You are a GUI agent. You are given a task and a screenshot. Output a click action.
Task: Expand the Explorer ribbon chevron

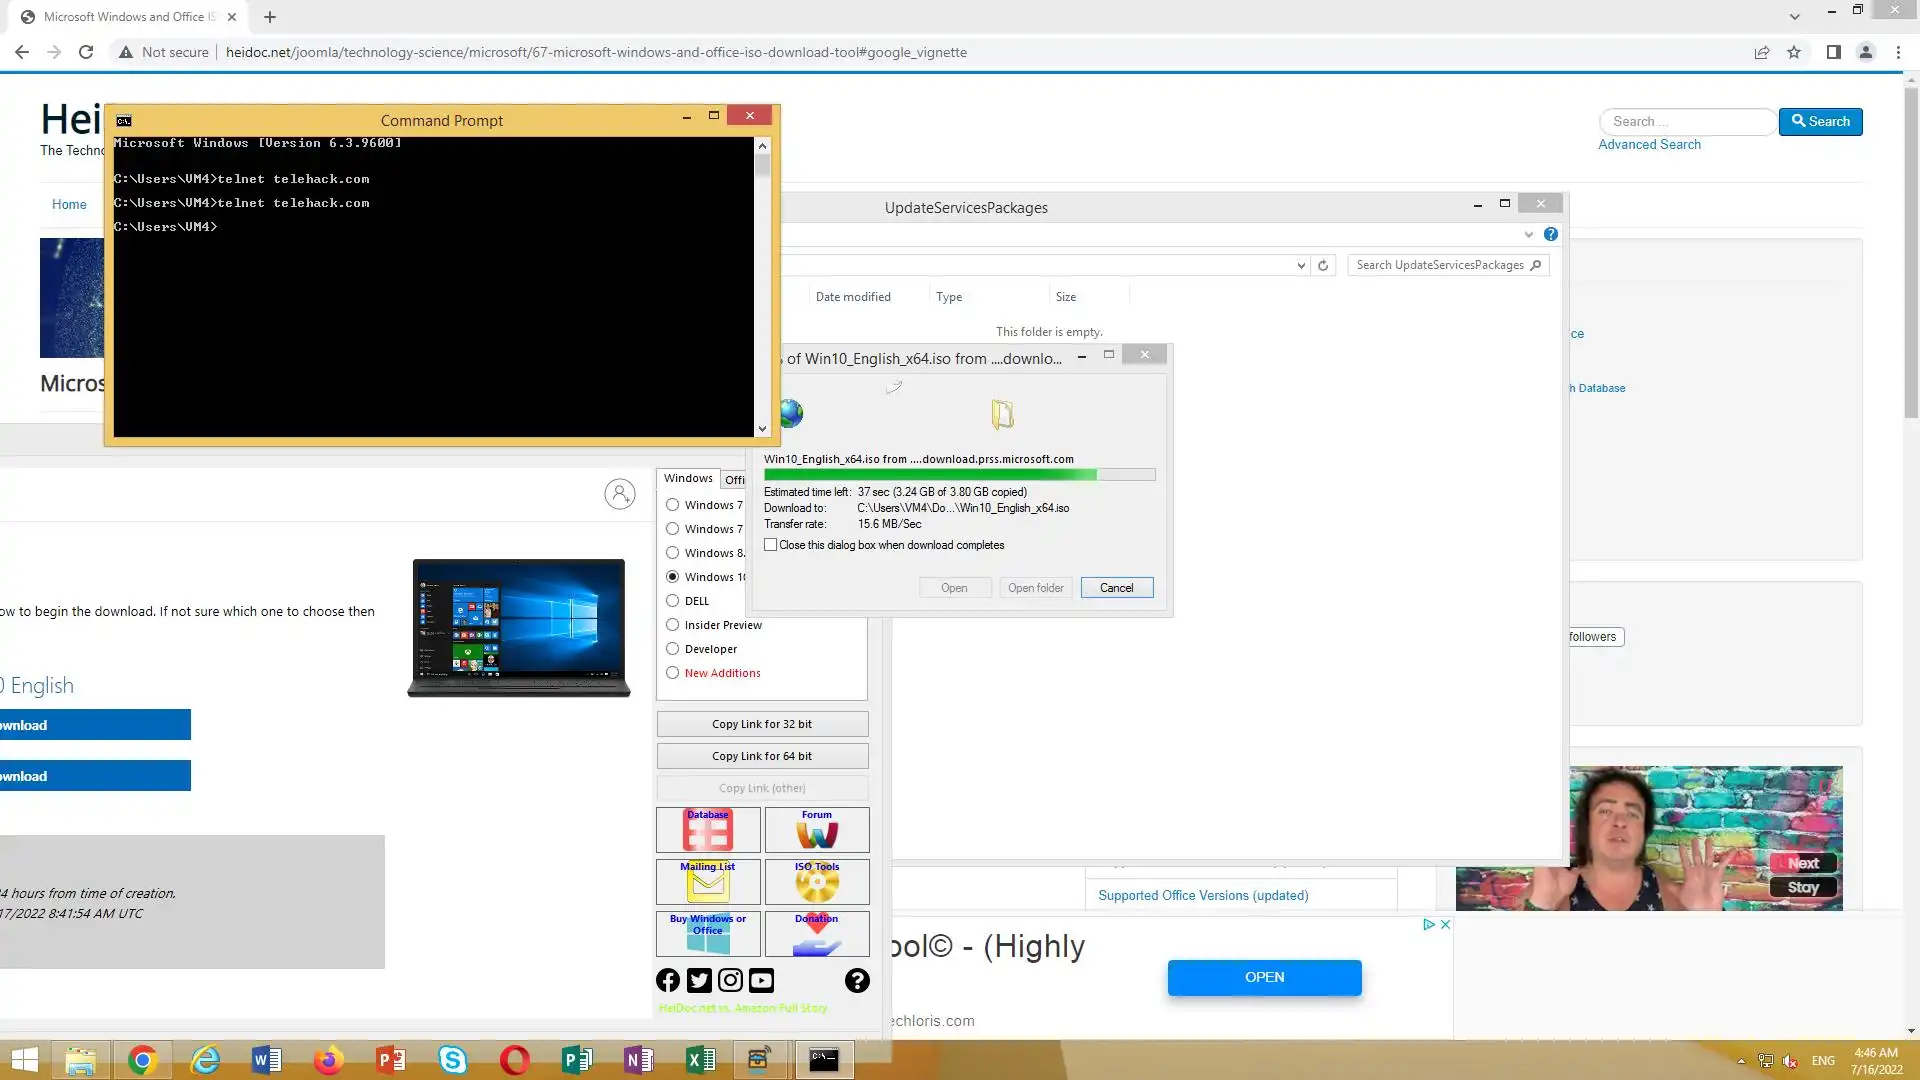point(1528,234)
